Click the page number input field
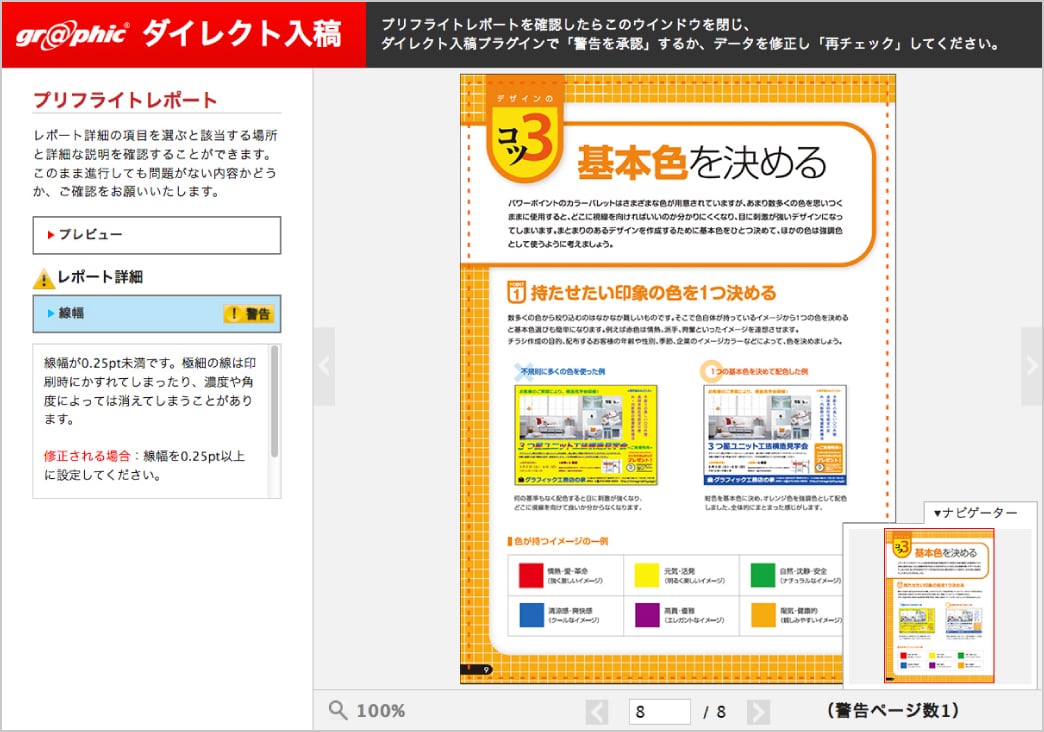This screenshot has height=732, width=1044. [x=659, y=712]
